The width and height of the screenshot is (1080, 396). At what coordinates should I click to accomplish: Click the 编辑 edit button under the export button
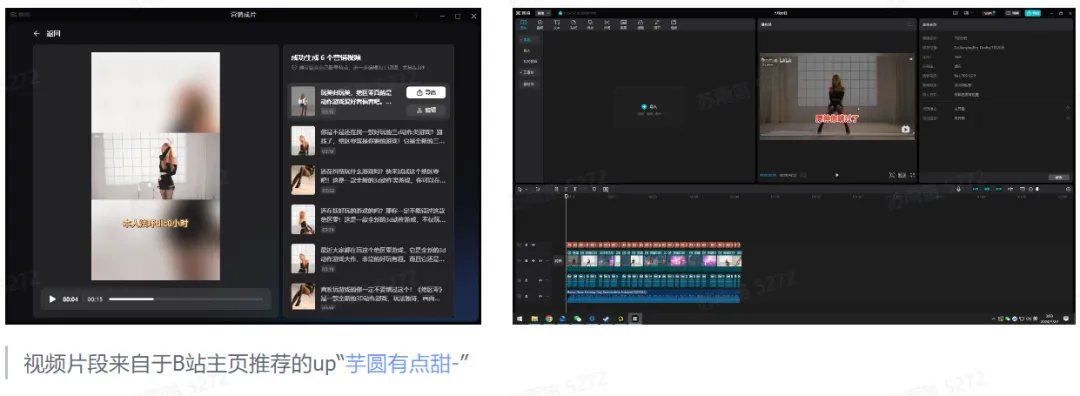(426, 110)
